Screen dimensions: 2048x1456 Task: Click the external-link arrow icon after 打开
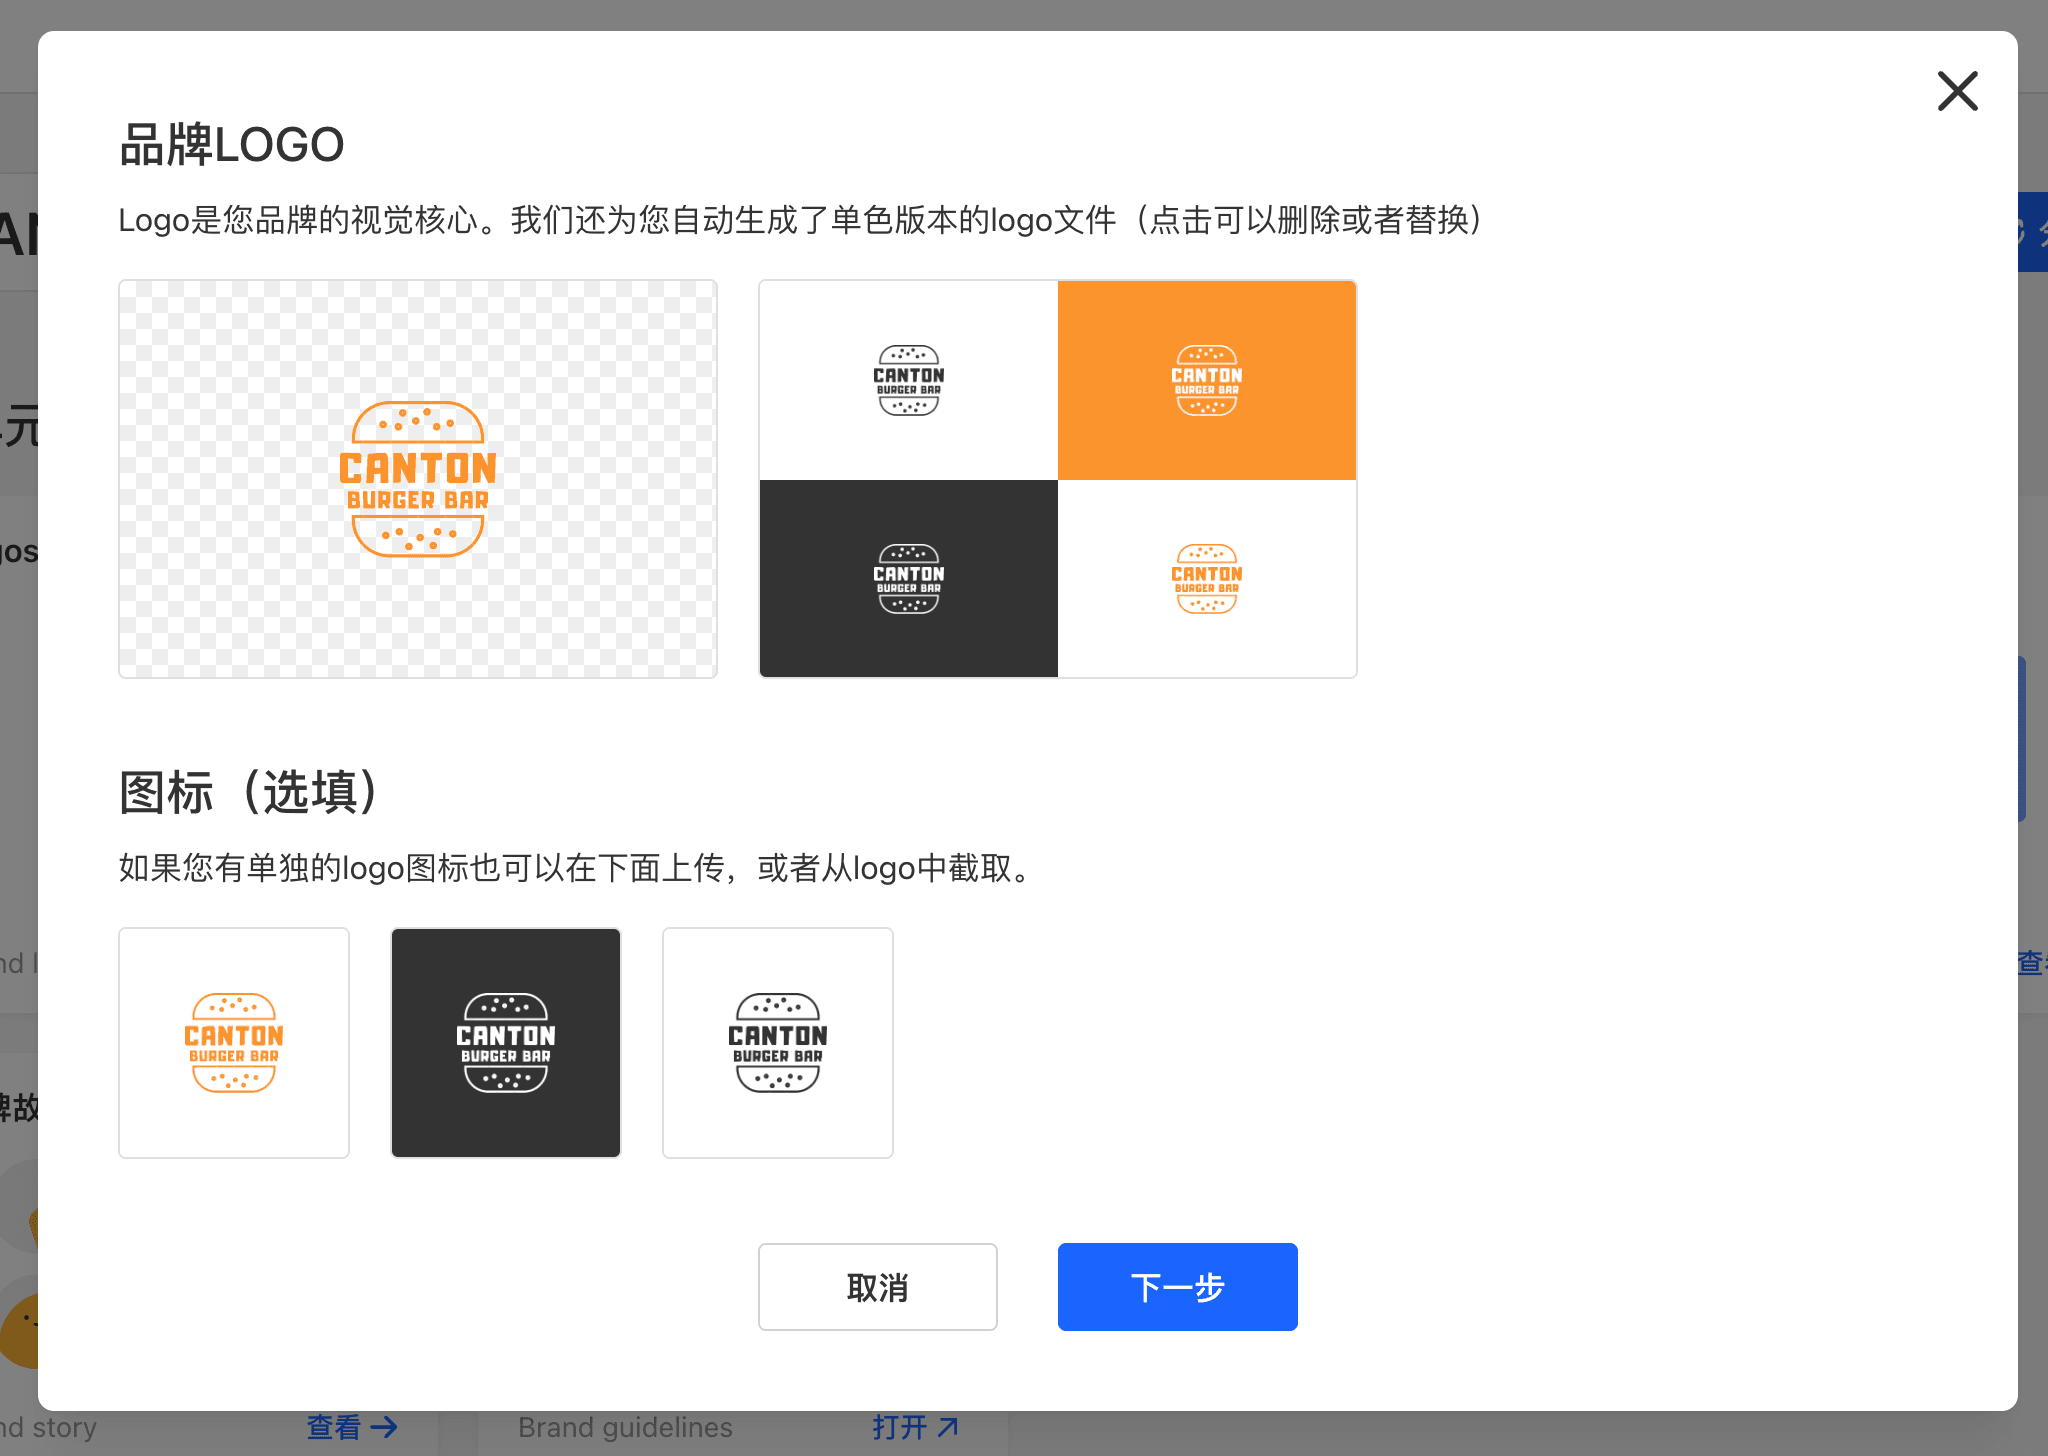click(948, 1427)
